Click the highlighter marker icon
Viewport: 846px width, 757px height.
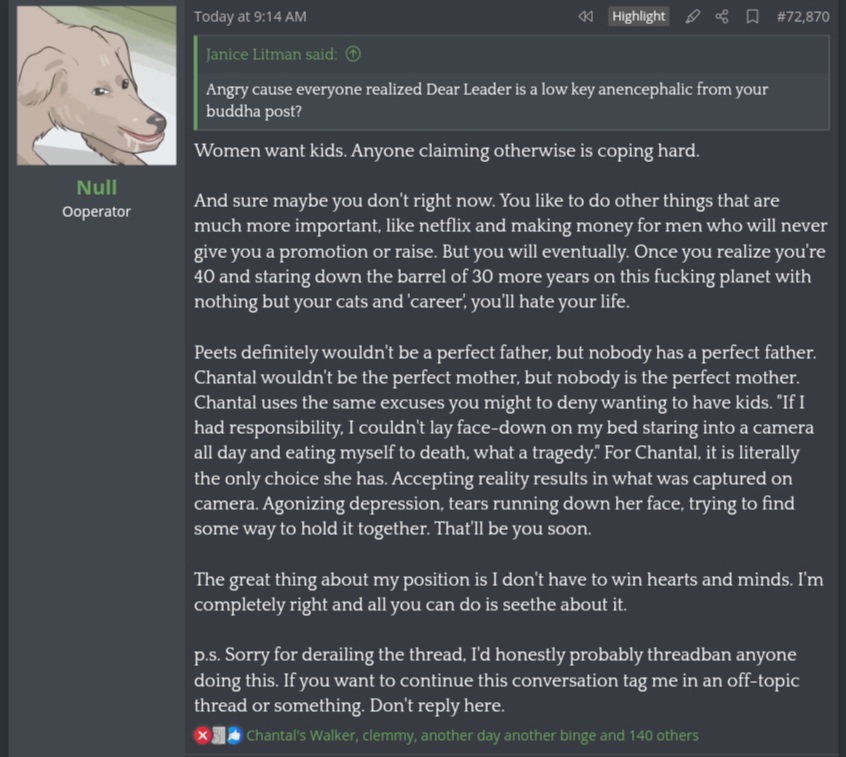click(692, 16)
